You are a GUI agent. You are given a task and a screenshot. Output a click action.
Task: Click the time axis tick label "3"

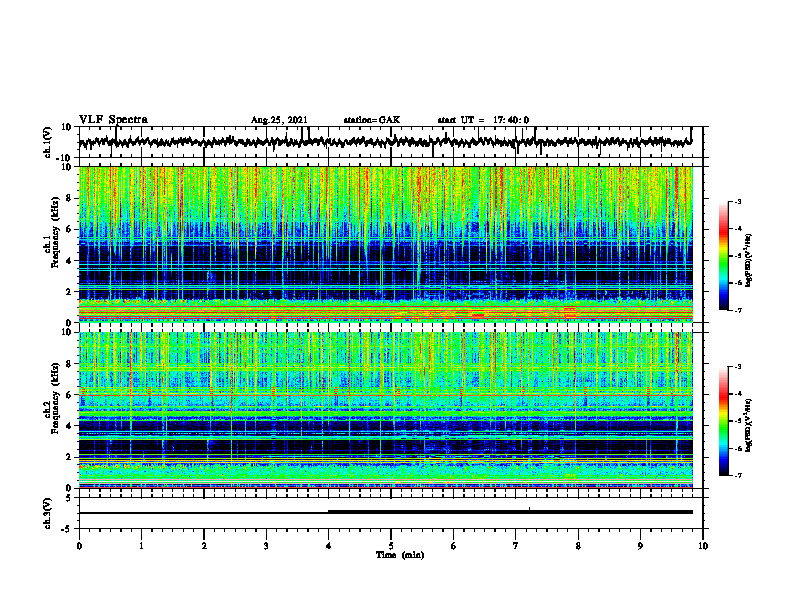pyautogui.click(x=266, y=546)
